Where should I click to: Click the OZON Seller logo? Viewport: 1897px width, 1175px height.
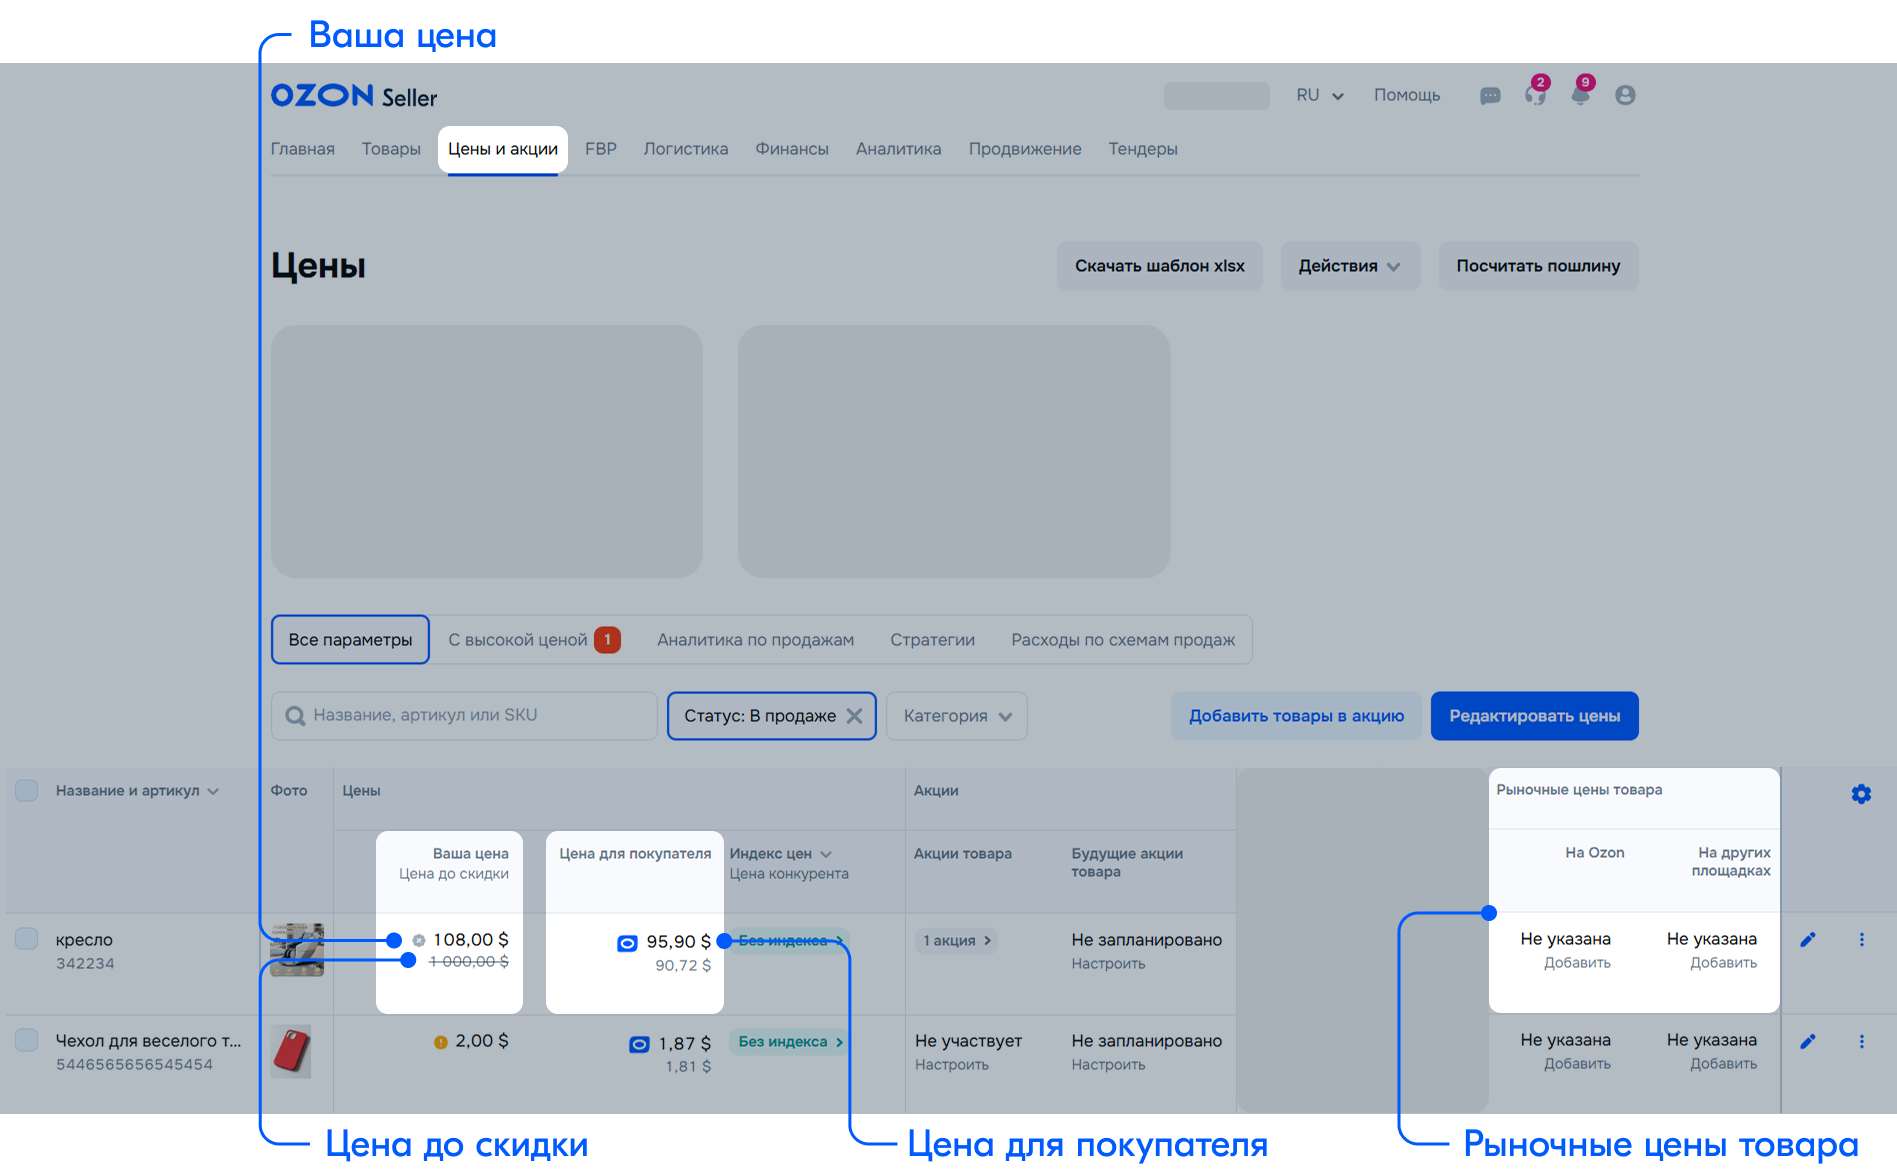[354, 96]
